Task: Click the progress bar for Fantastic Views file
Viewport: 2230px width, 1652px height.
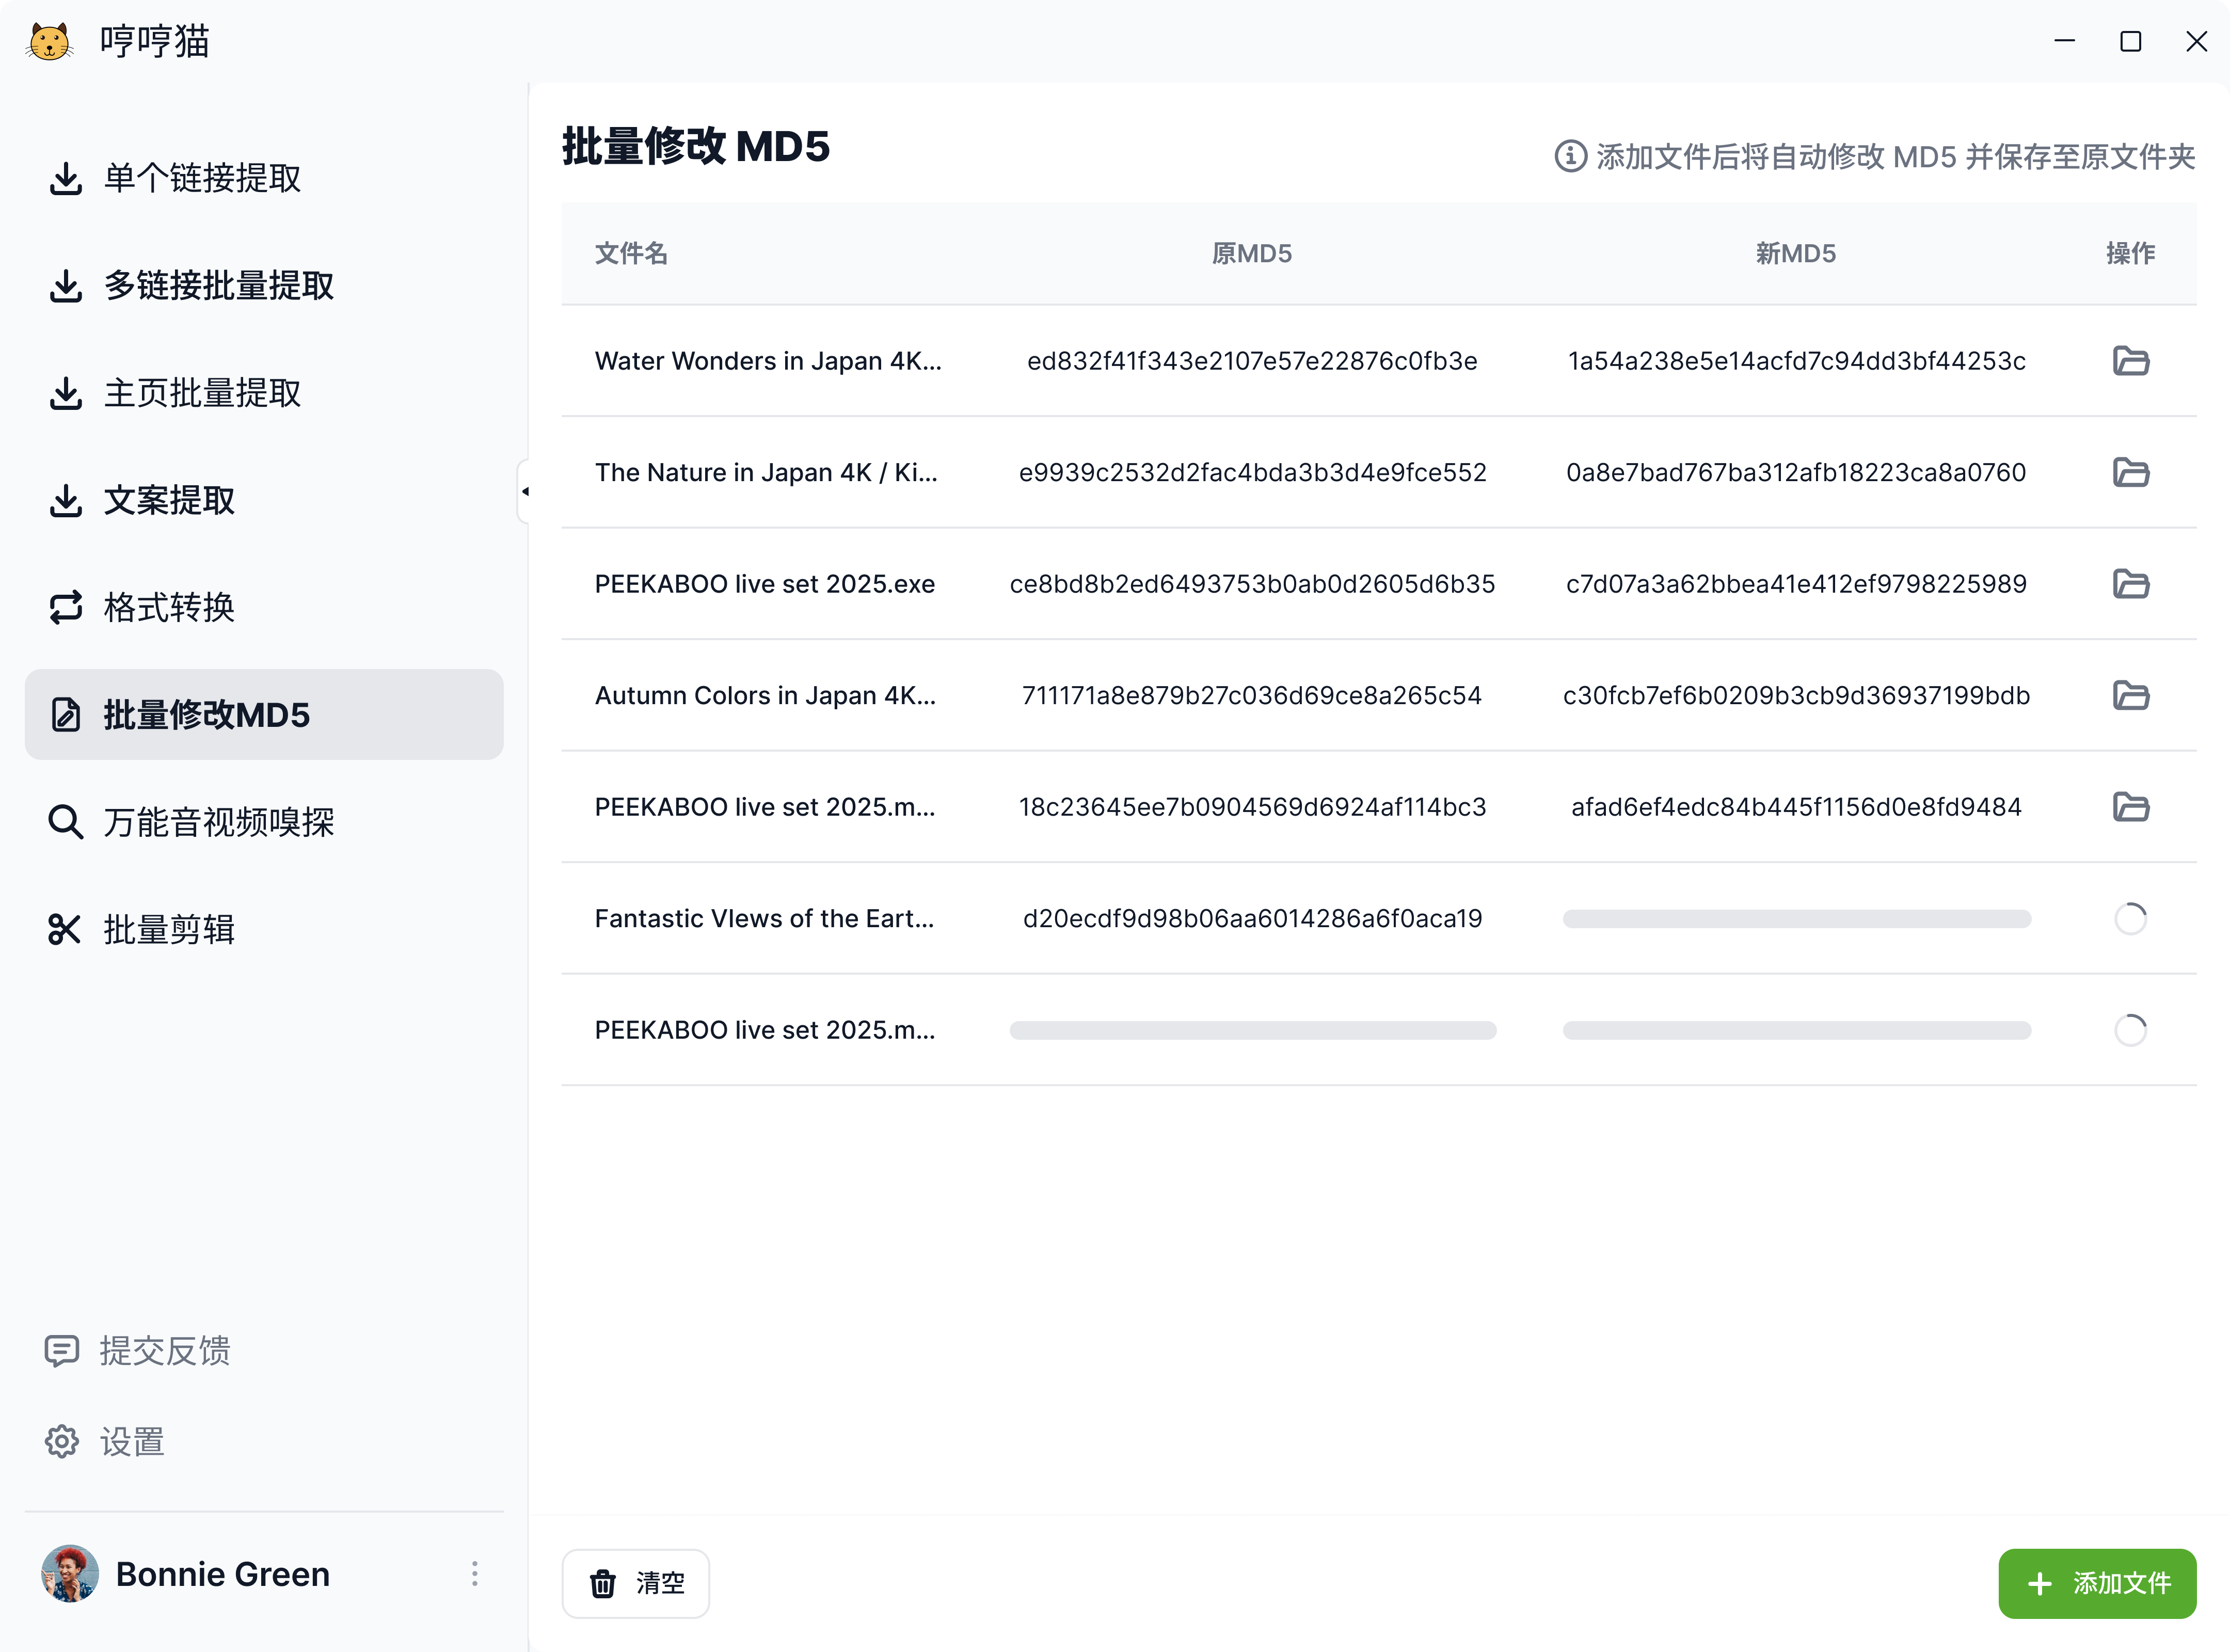Action: click(x=1796, y=918)
